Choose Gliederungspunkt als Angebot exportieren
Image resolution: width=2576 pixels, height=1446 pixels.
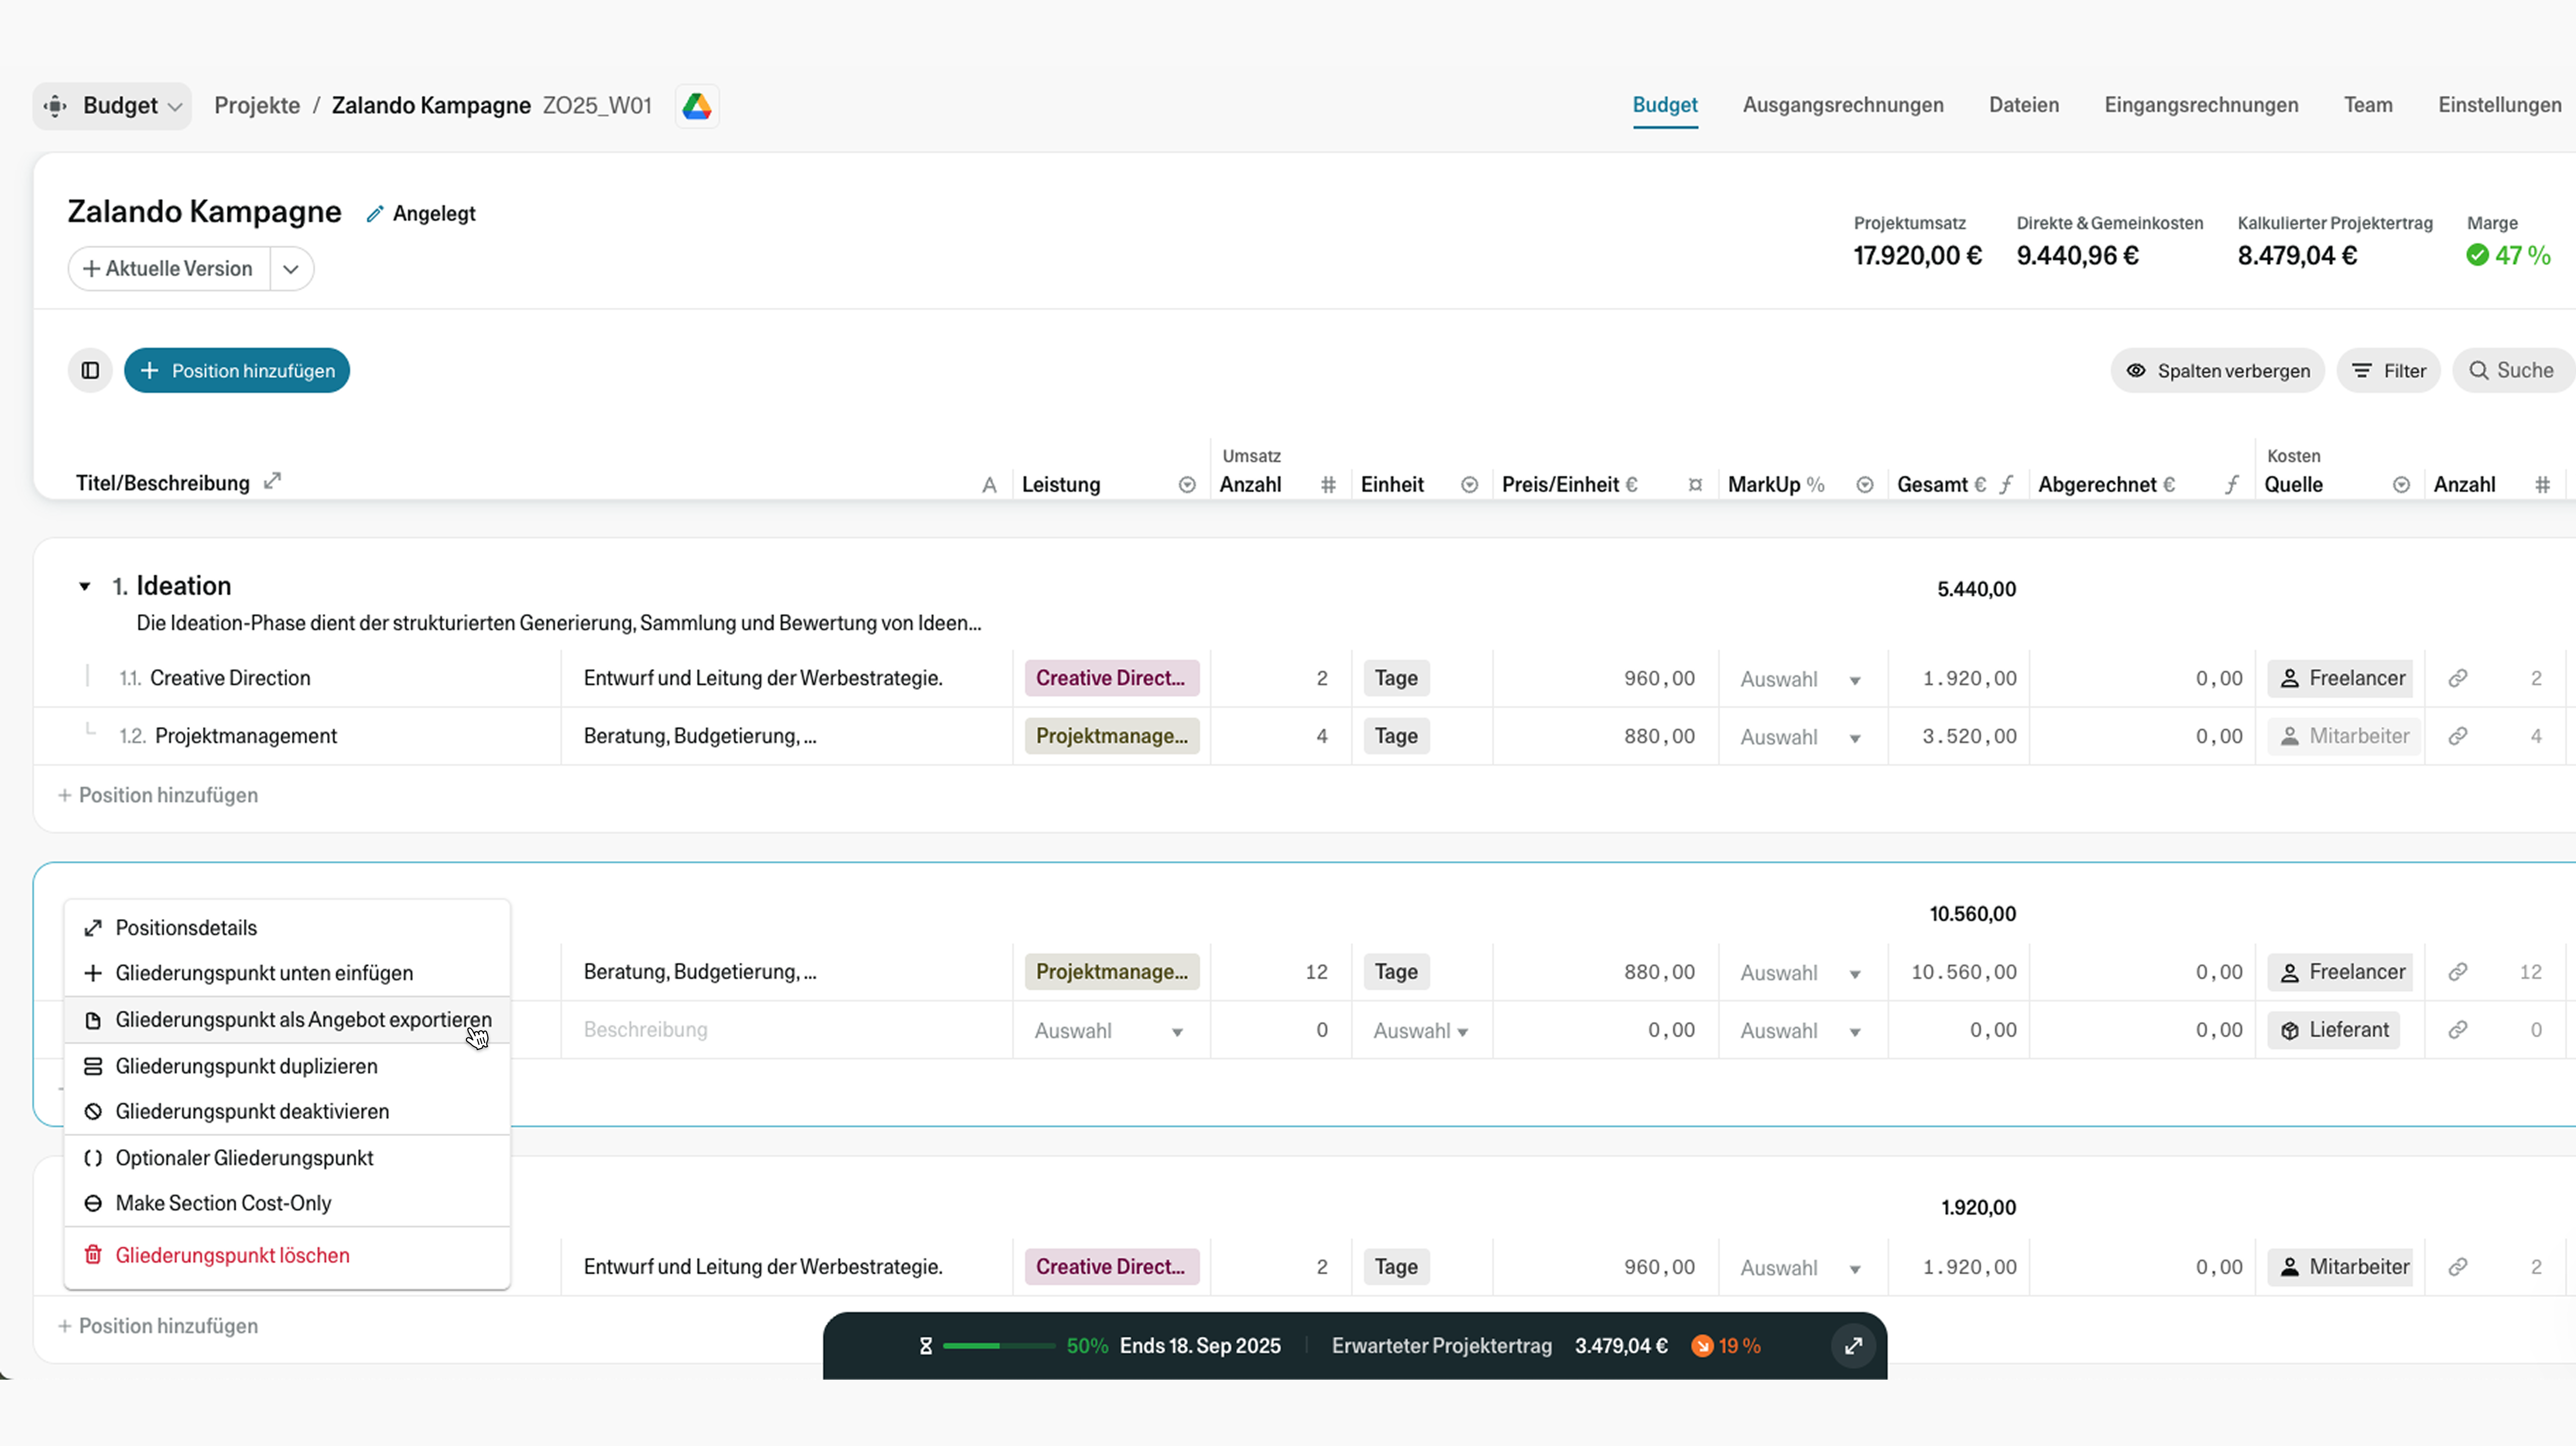point(287,1020)
